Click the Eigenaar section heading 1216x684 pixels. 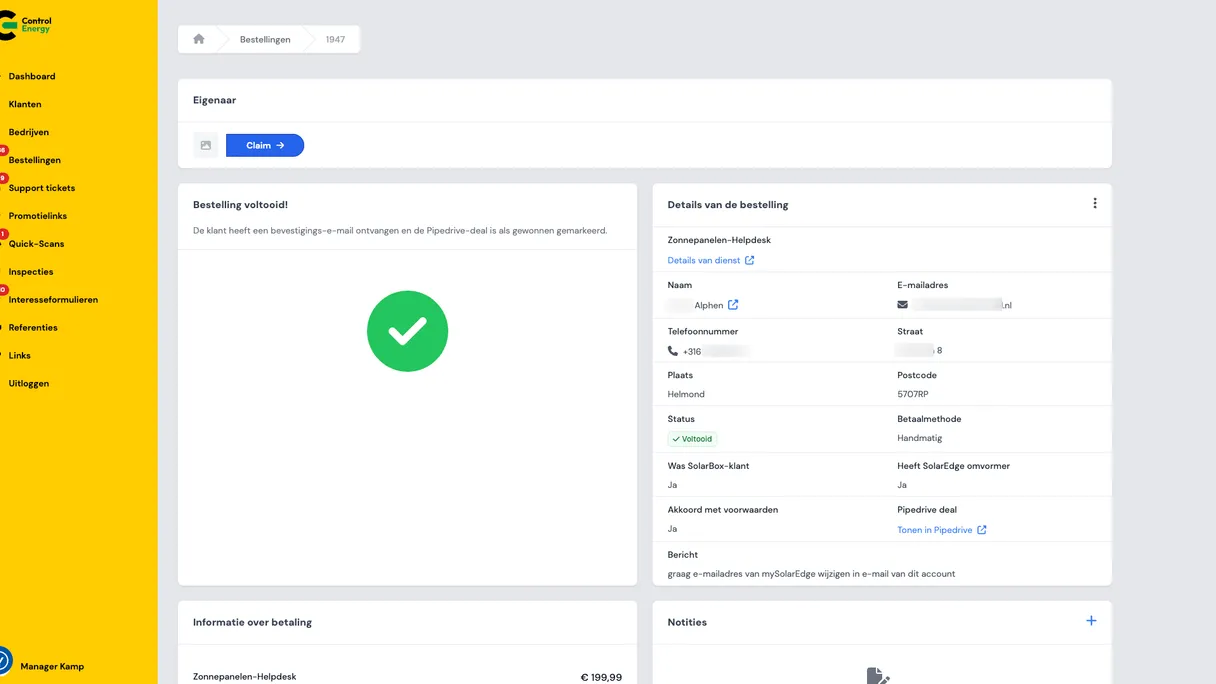[x=214, y=100]
